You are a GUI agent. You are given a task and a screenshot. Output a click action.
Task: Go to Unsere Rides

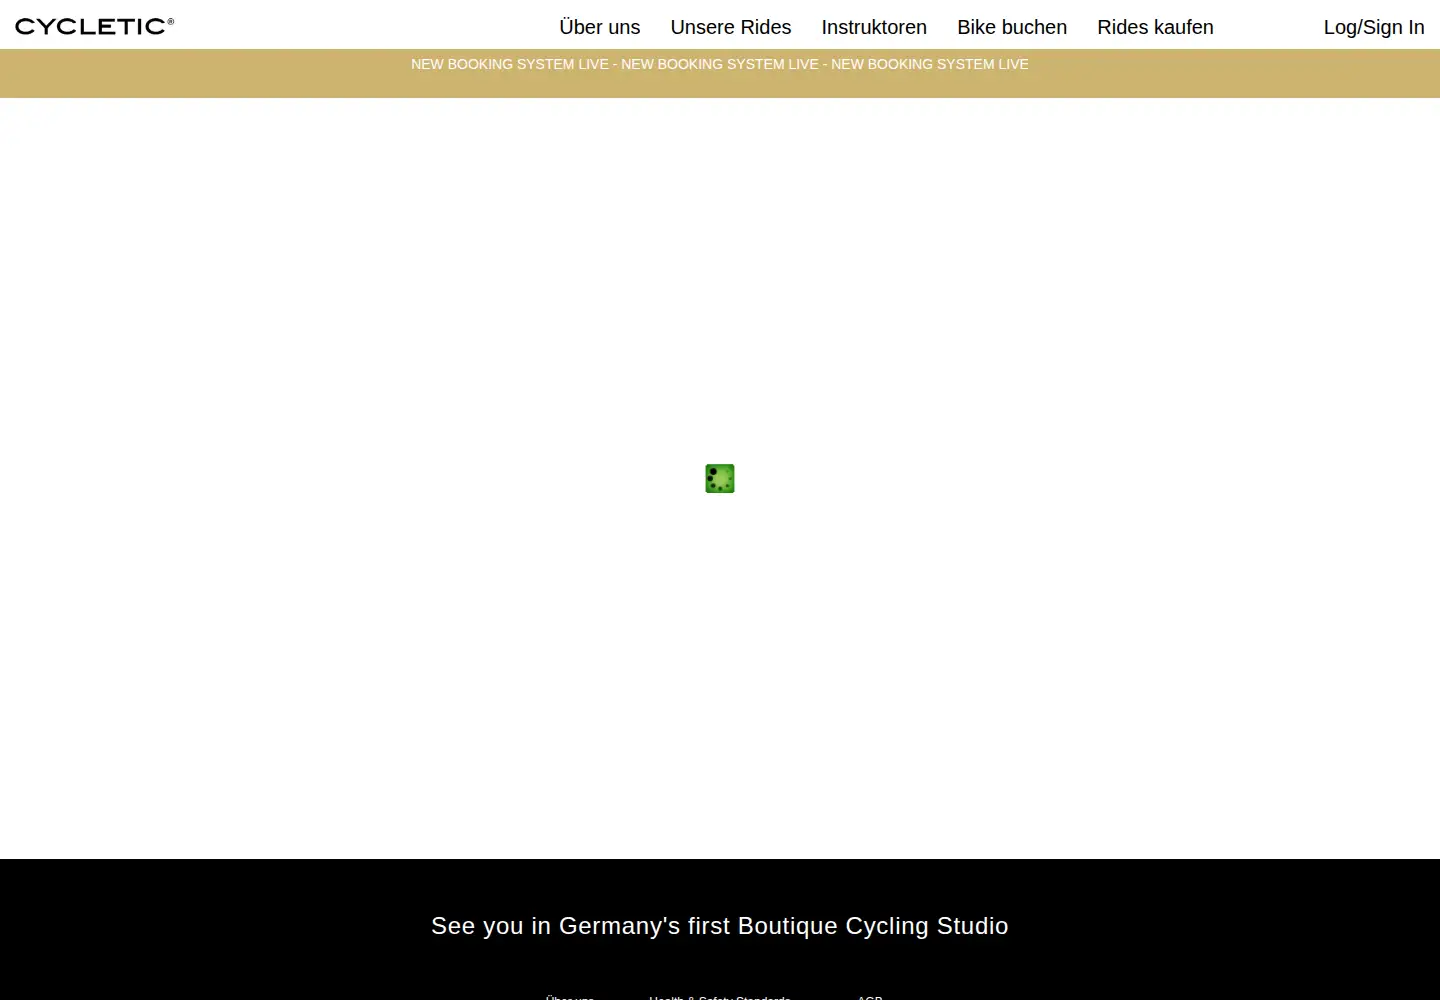731,27
